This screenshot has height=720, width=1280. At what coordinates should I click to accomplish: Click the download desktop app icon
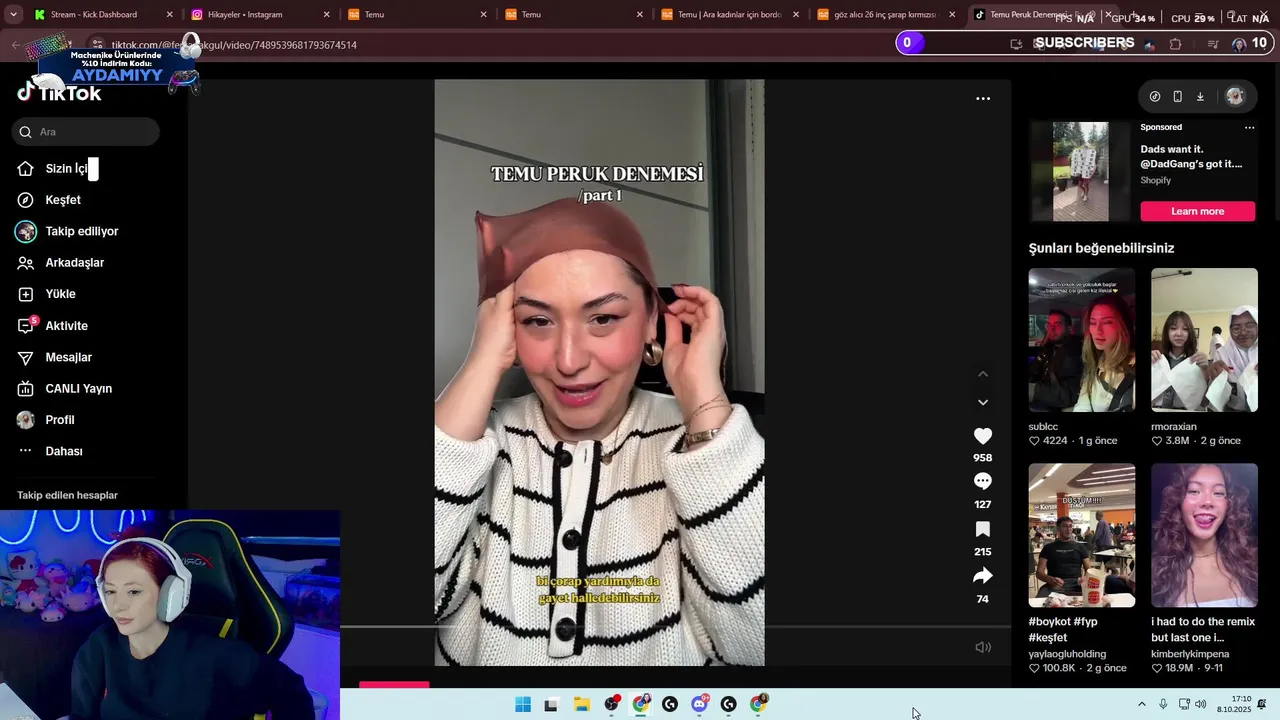click(x=1200, y=96)
